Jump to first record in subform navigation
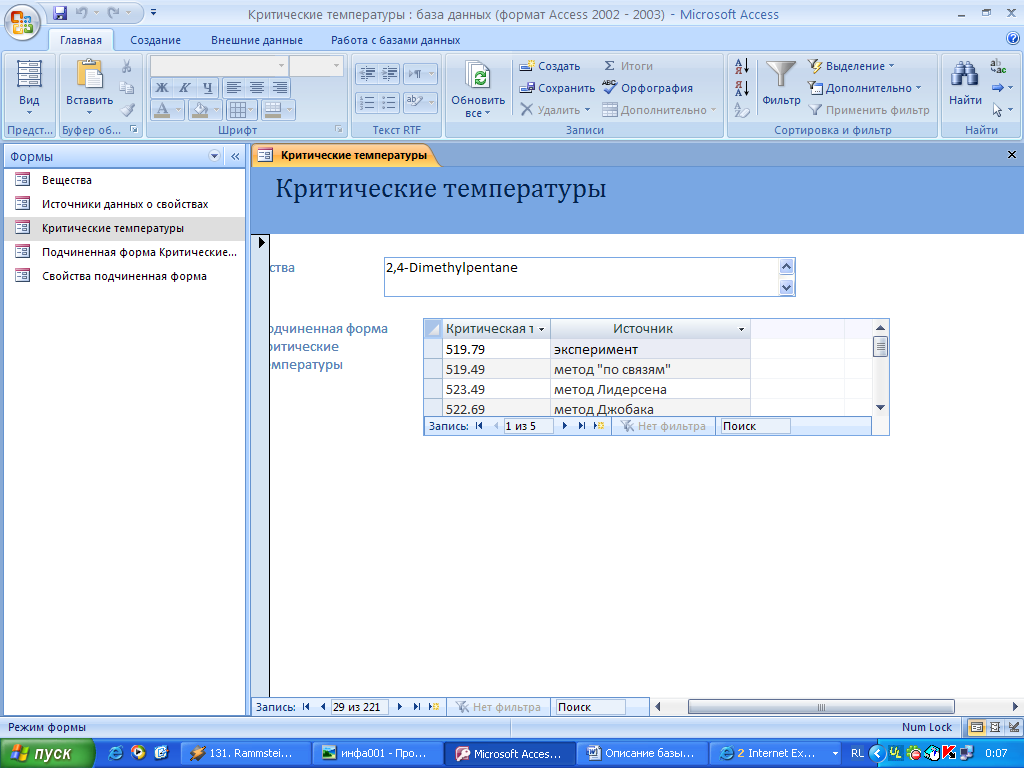Viewport: 1024px width, 768px height. (x=479, y=426)
